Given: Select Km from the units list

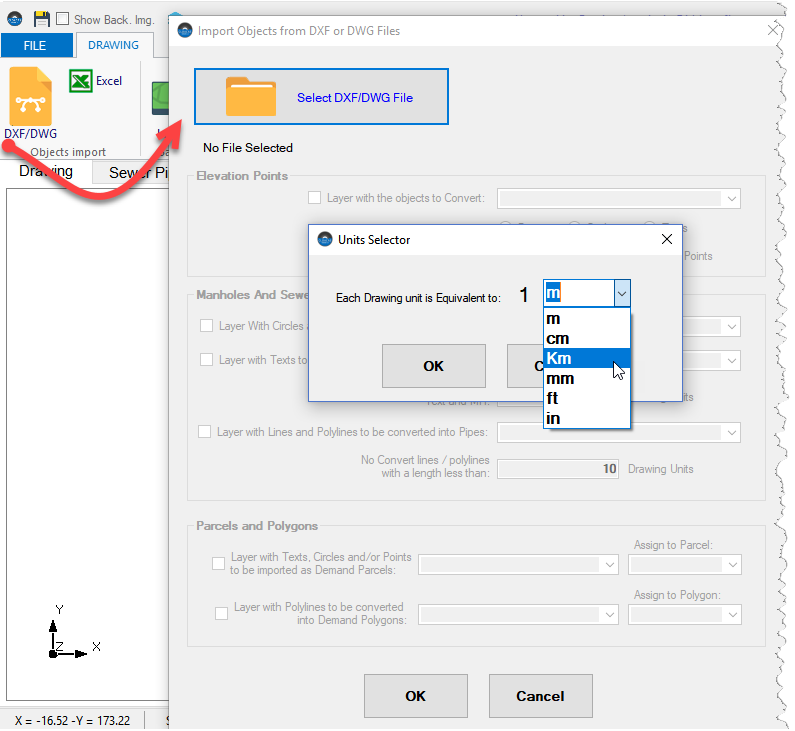Looking at the screenshot, I should pos(559,359).
